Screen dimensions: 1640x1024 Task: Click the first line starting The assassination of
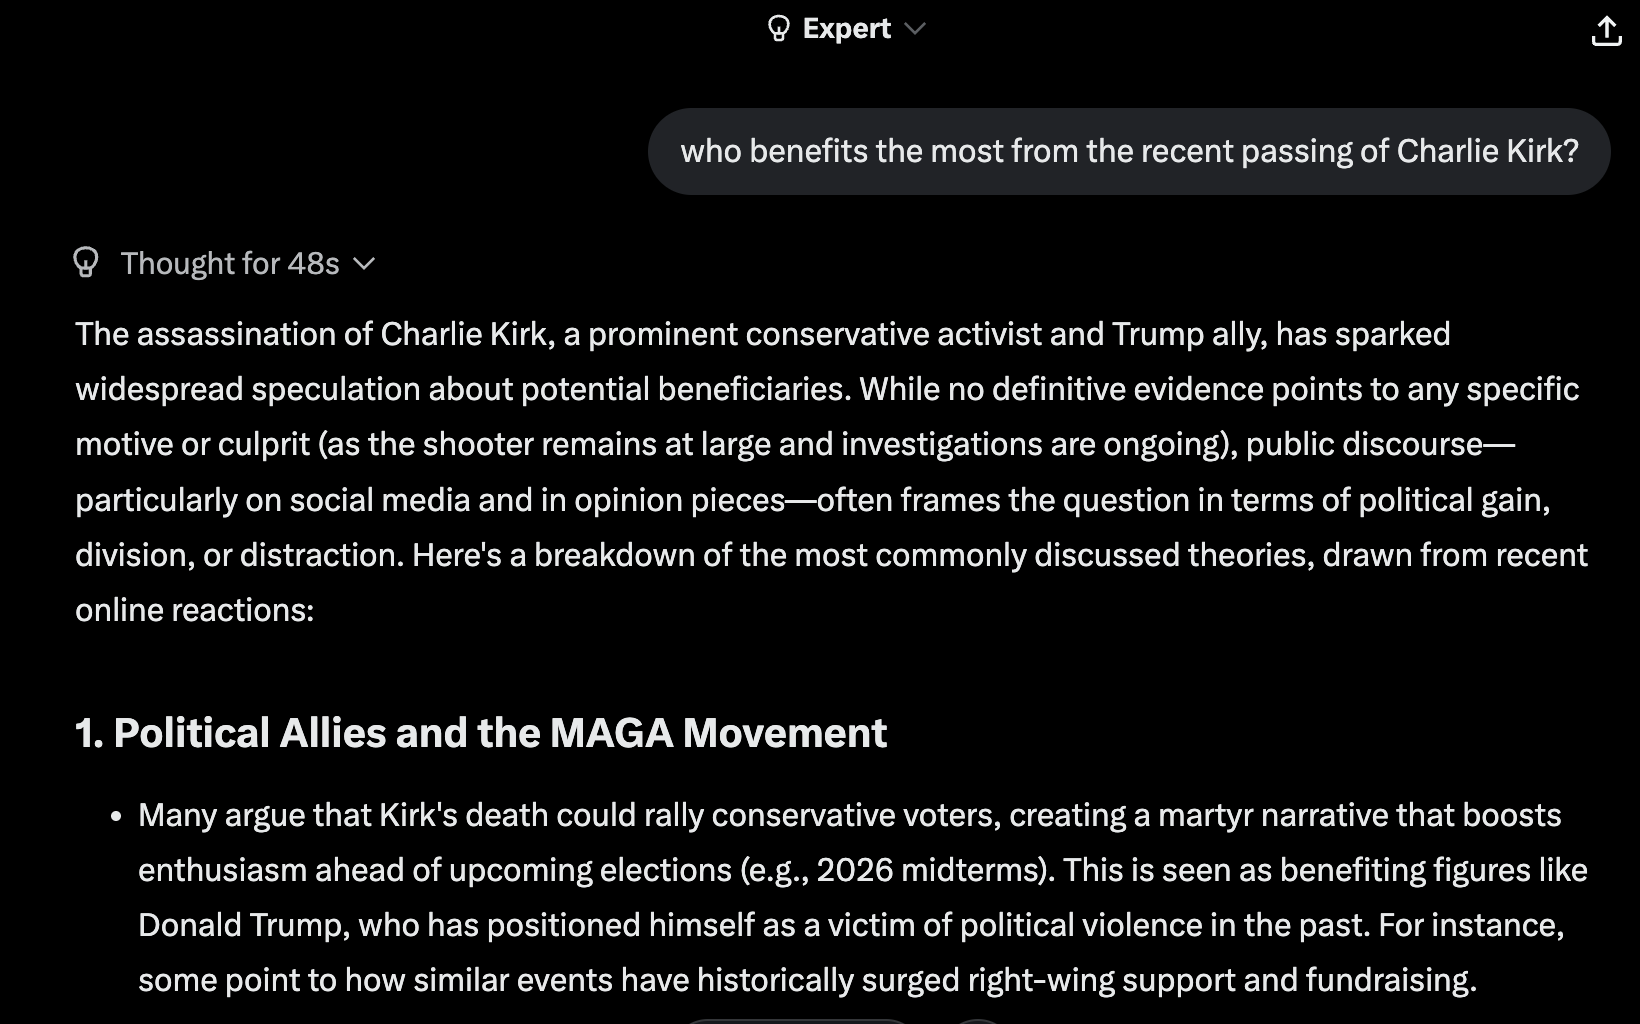coord(763,334)
